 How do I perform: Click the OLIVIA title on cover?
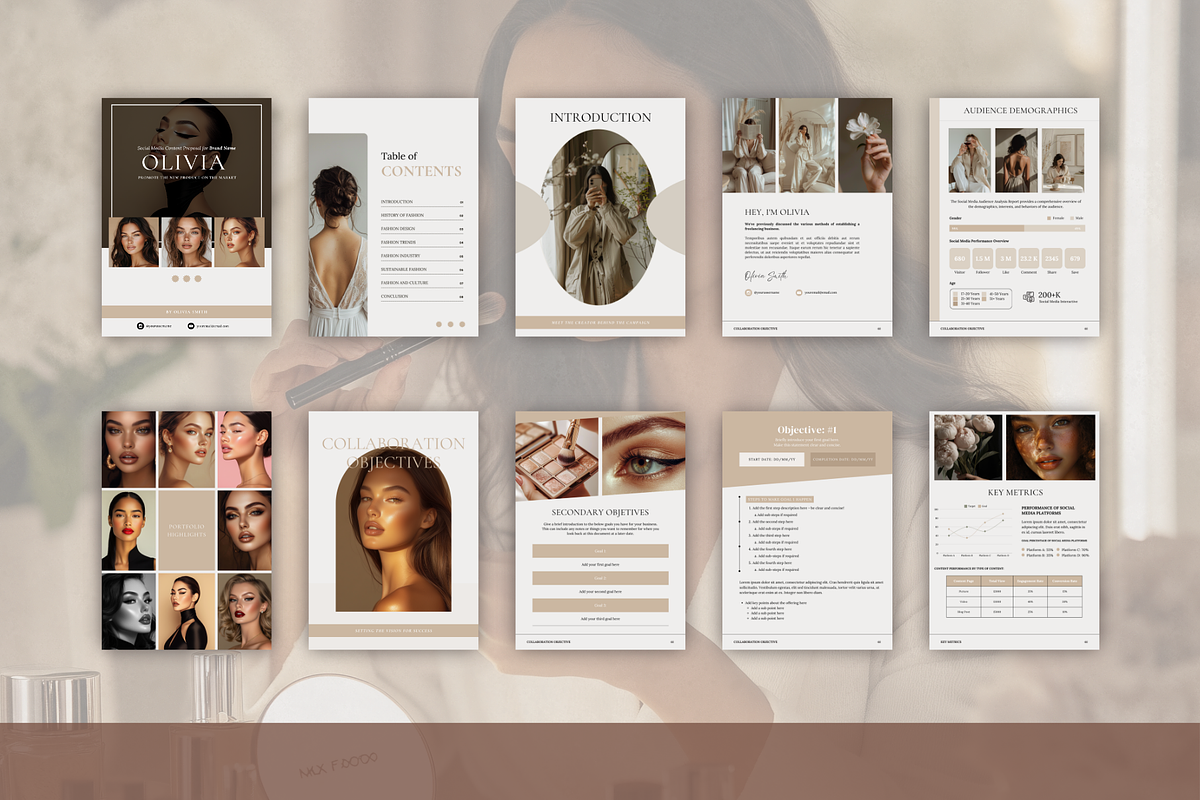tap(183, 162)
